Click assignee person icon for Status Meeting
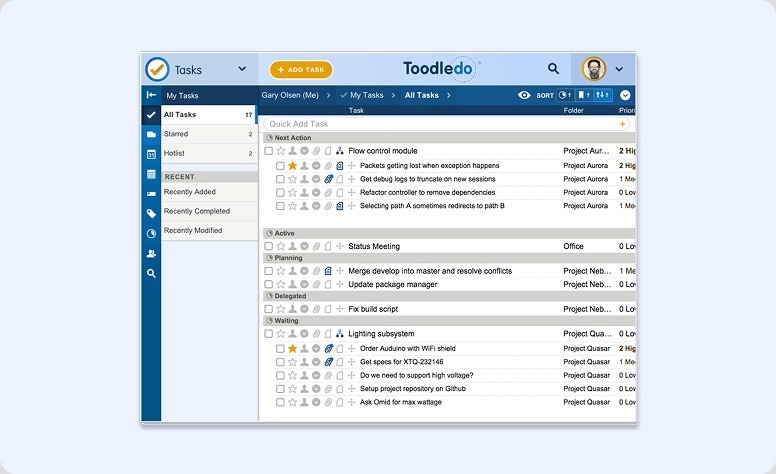This screenshot has height=474, width=776. [292, 246]
